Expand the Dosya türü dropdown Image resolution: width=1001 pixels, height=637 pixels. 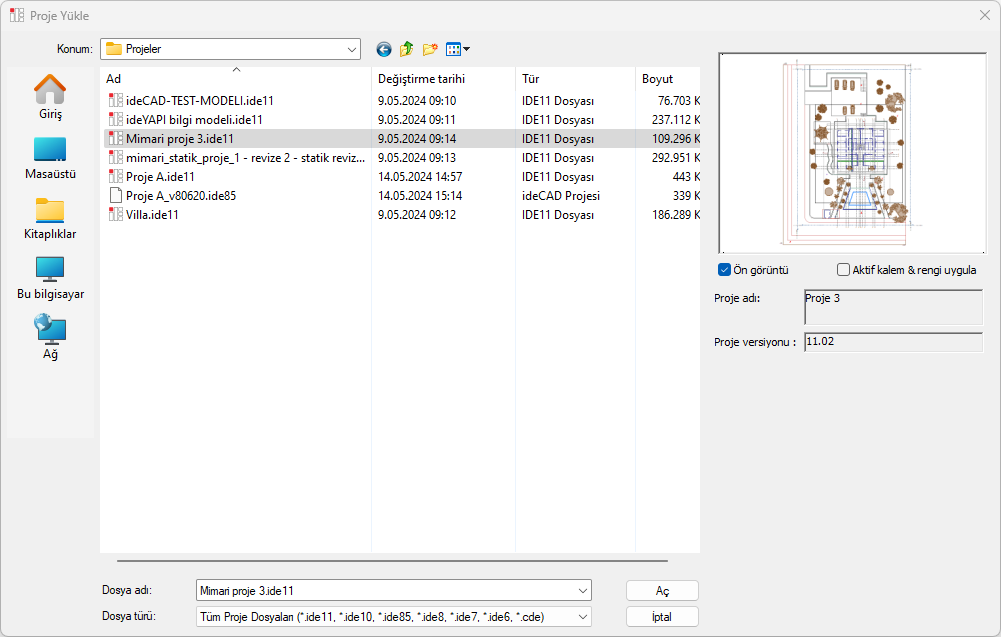tap(583, 617)
